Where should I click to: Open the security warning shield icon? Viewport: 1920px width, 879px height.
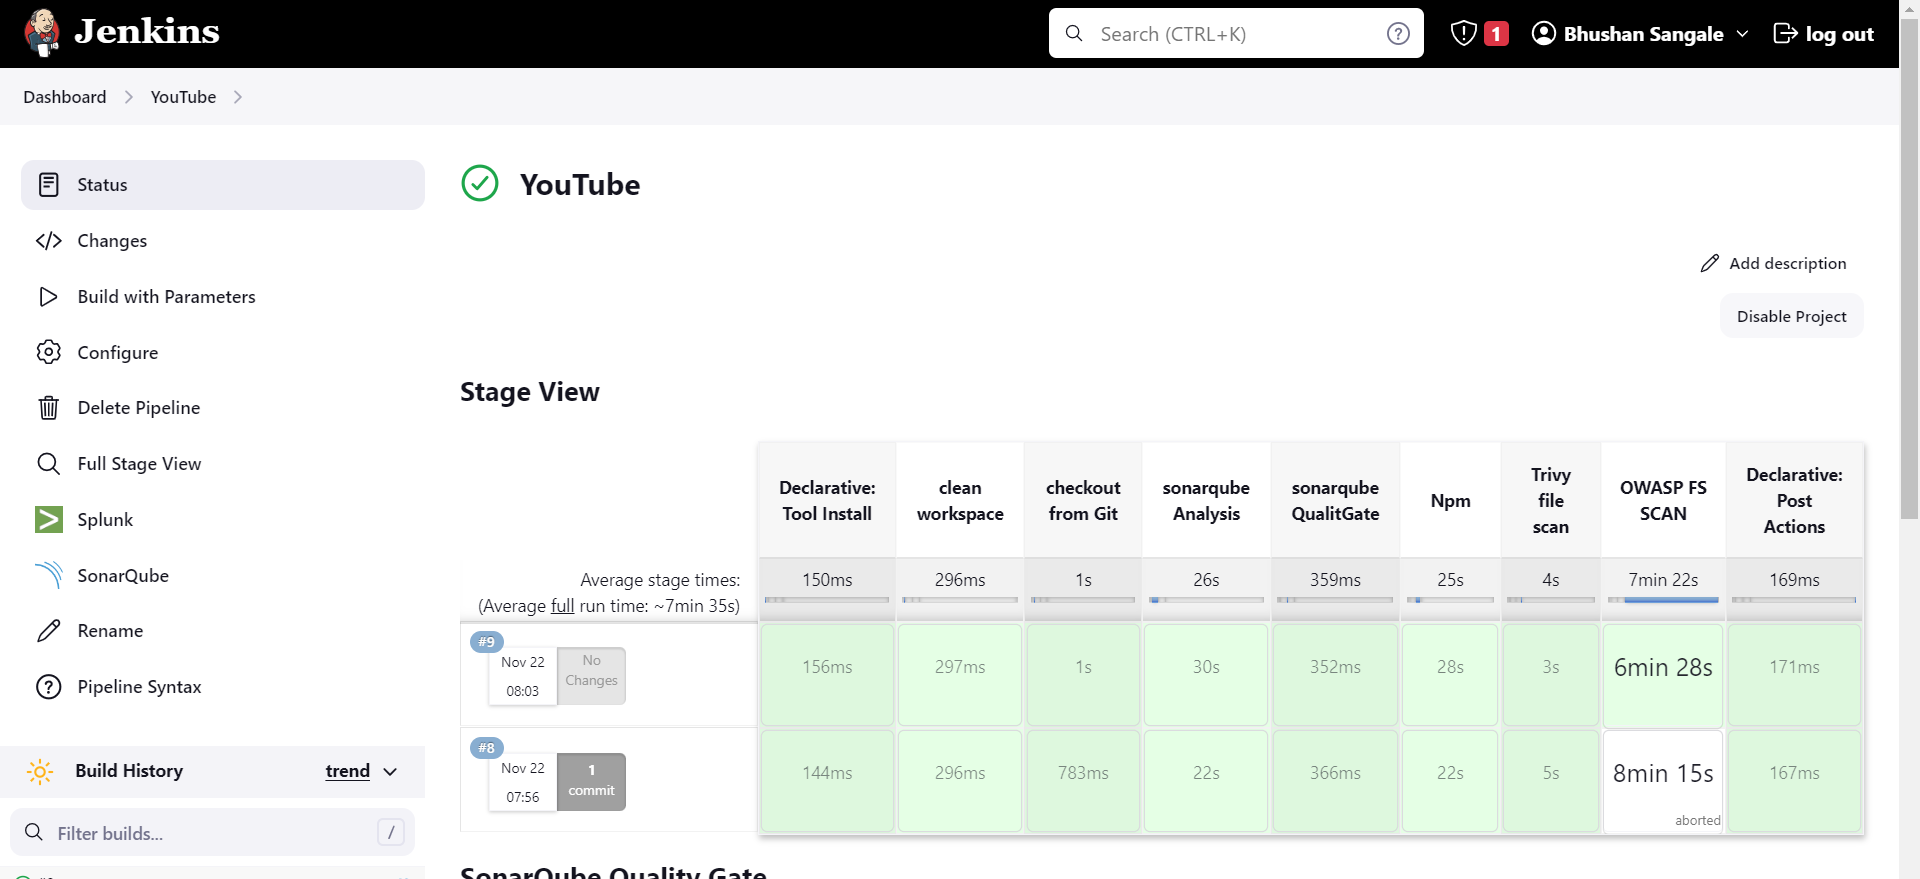1463,34
